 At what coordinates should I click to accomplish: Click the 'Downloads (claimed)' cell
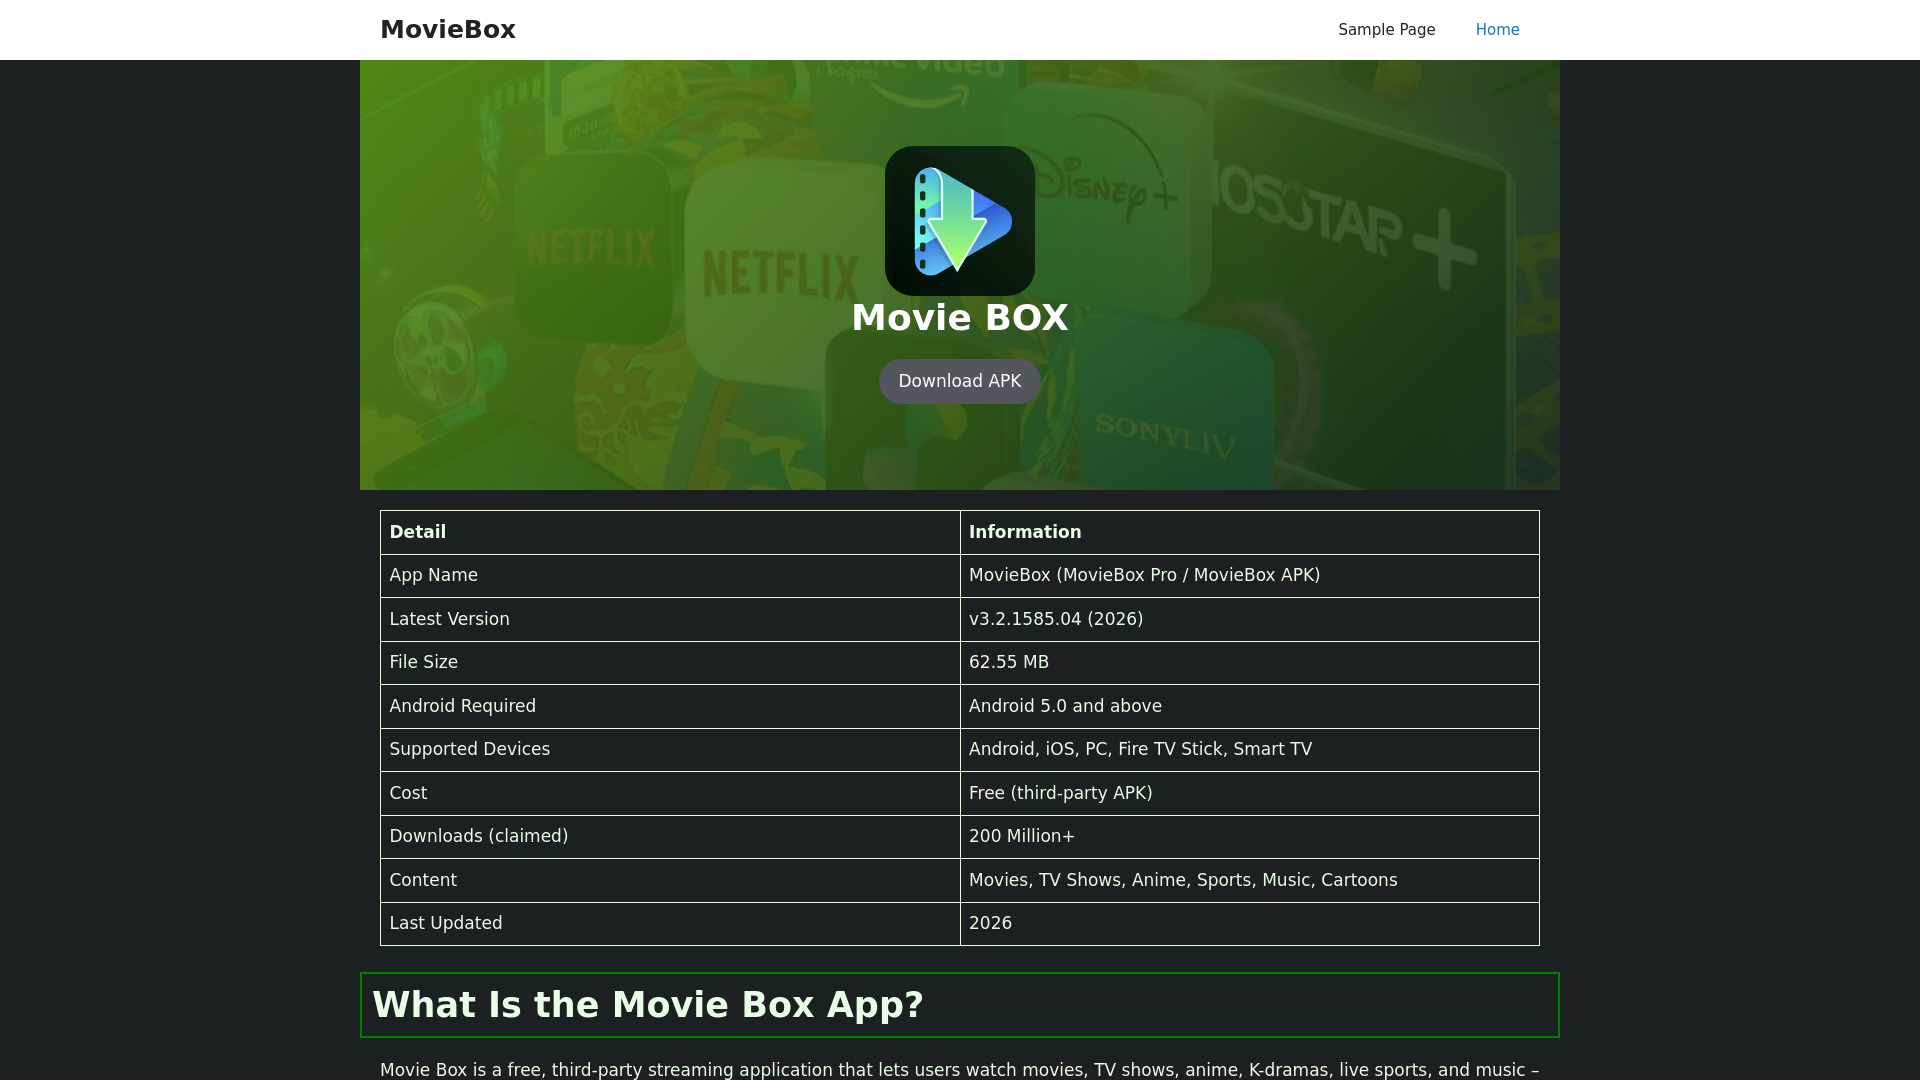pyautogui.click(x=670, y=837)
